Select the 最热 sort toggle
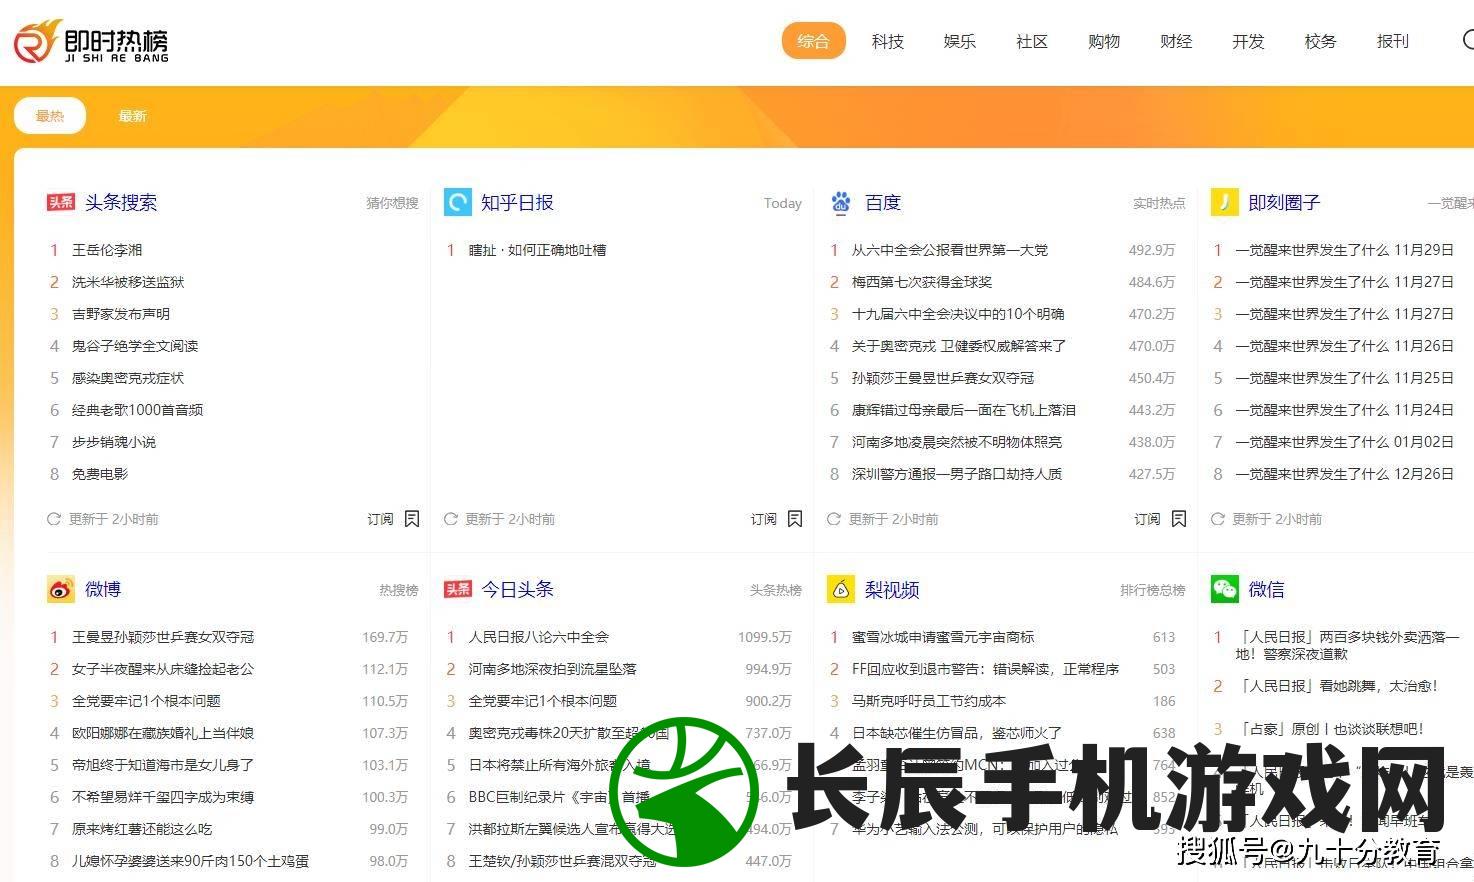This screenshot has width=1474, height=882. tap(50, 116)
